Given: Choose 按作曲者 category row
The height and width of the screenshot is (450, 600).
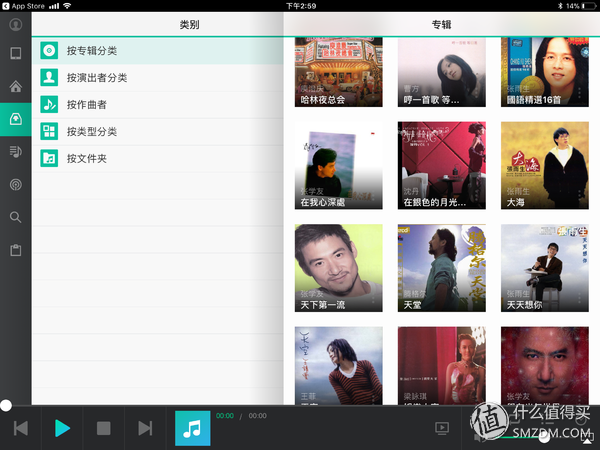Looking at the screenshot, I should click(x=158, y=104).
